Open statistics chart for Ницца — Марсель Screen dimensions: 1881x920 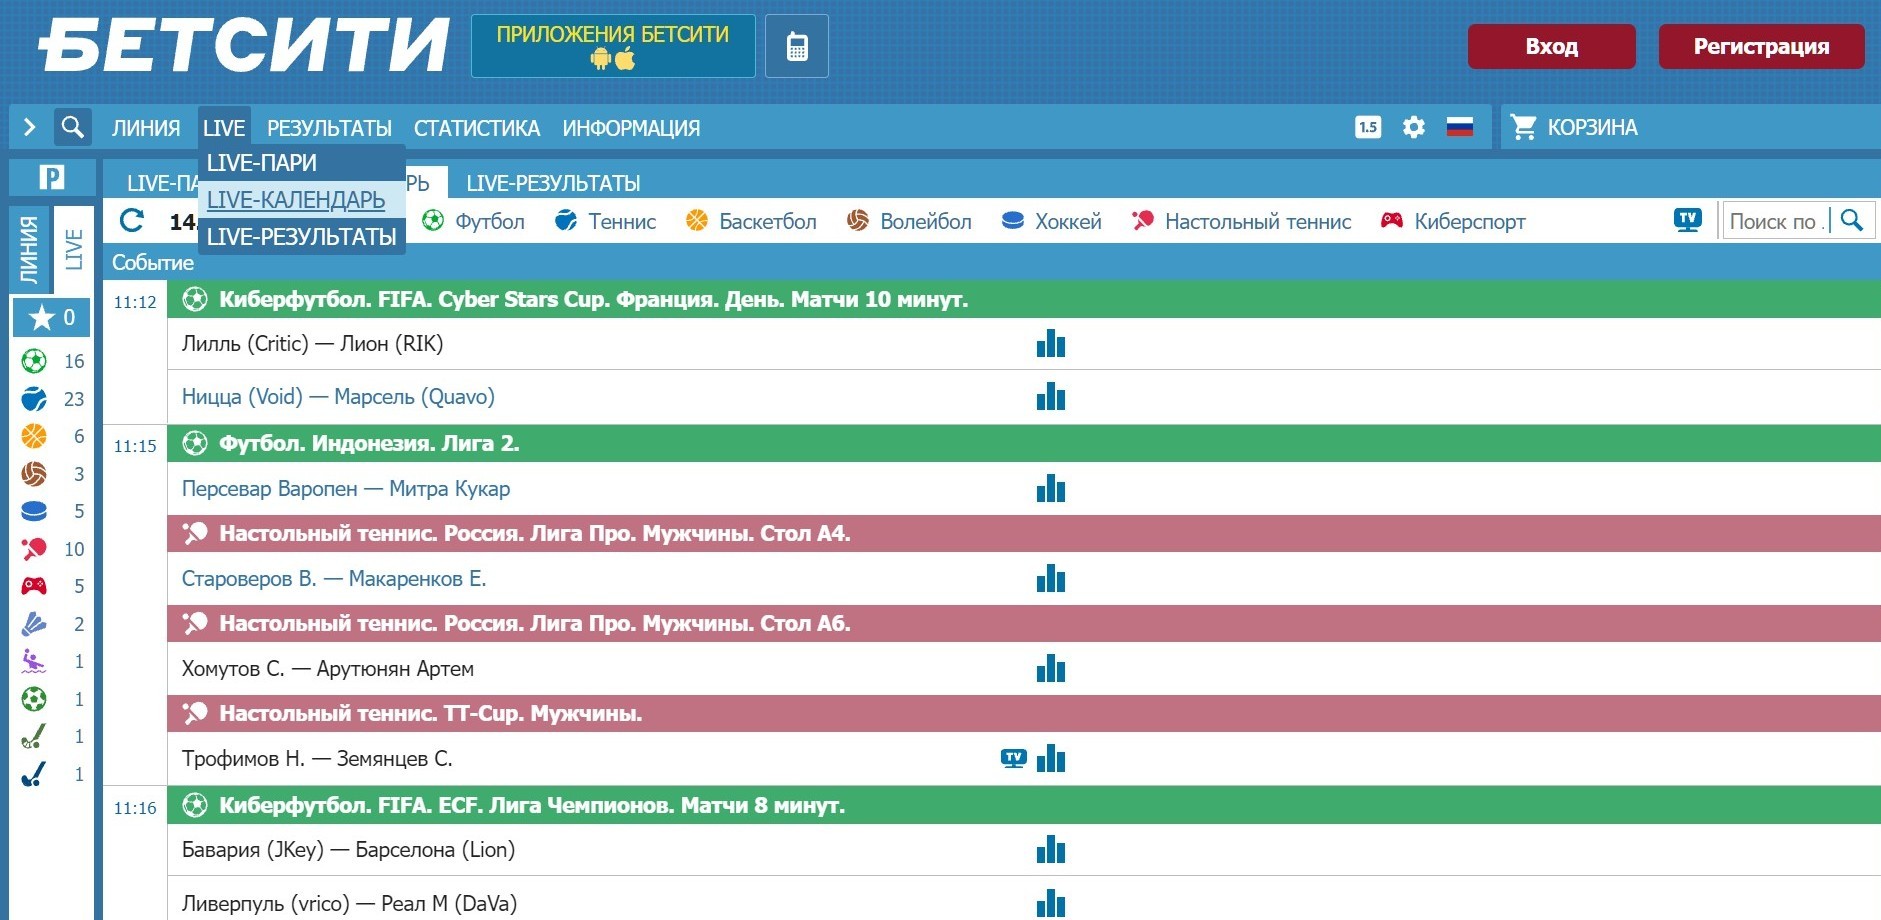(x=1051, y=396)
